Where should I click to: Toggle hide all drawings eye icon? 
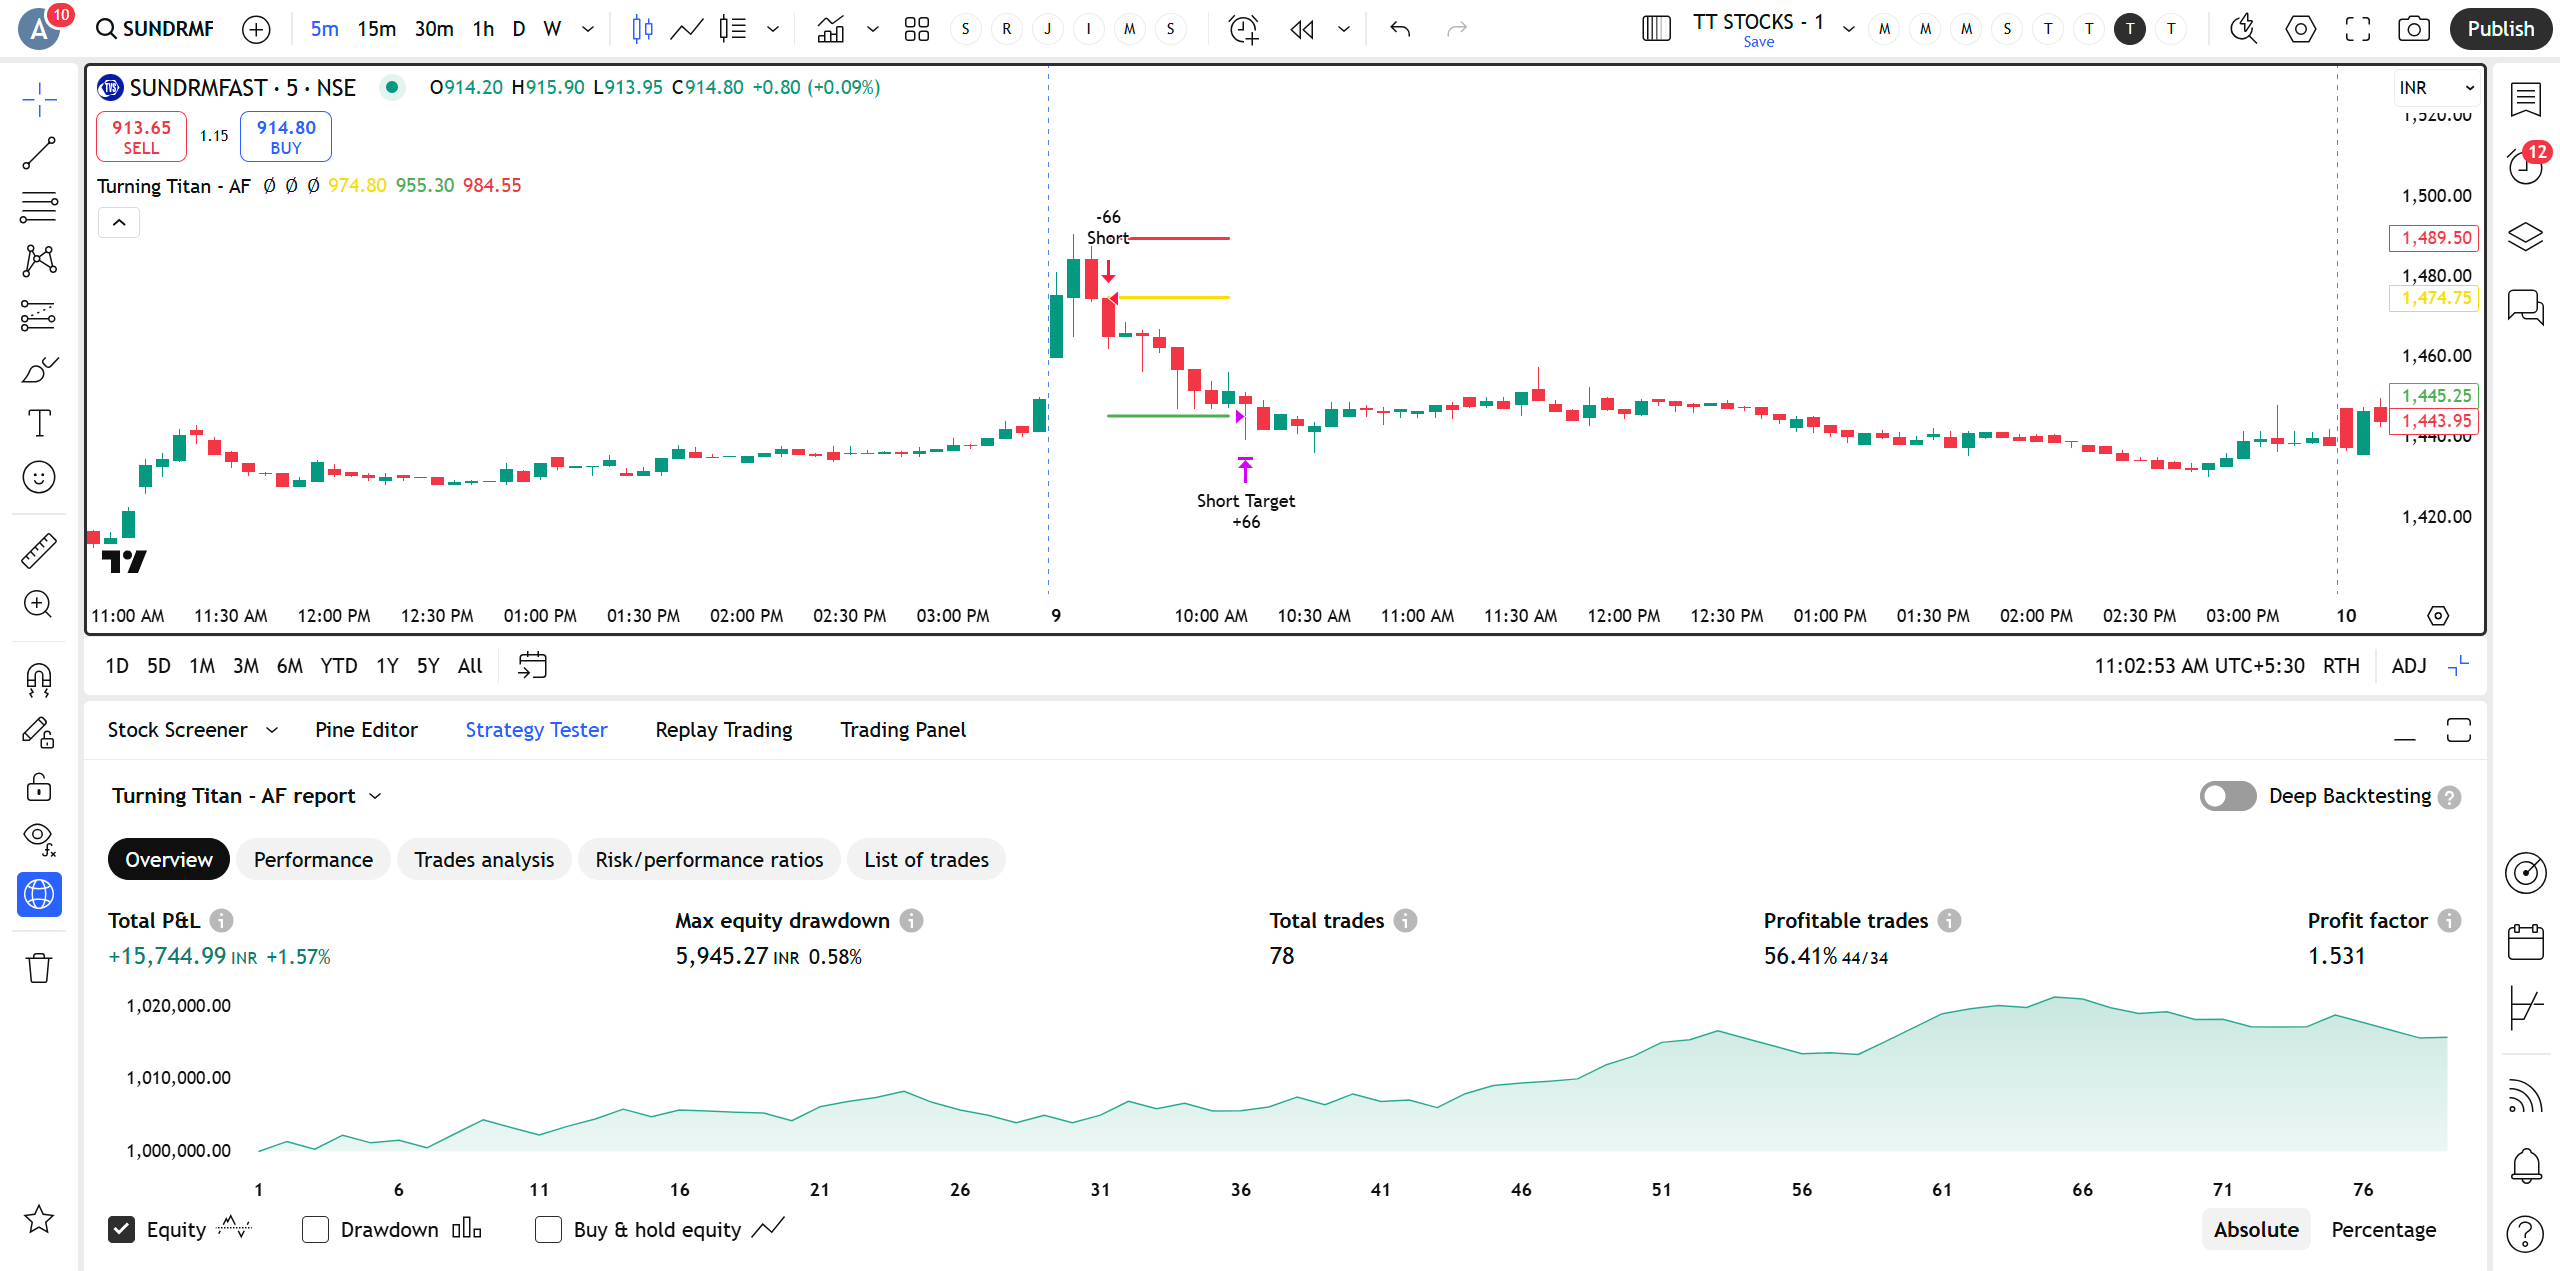pyautogui.click(x=39, y=840)
